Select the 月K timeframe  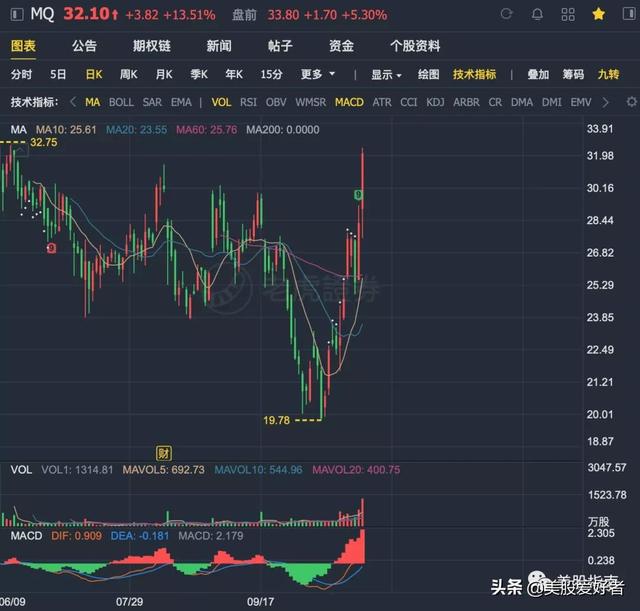(164, 74)
